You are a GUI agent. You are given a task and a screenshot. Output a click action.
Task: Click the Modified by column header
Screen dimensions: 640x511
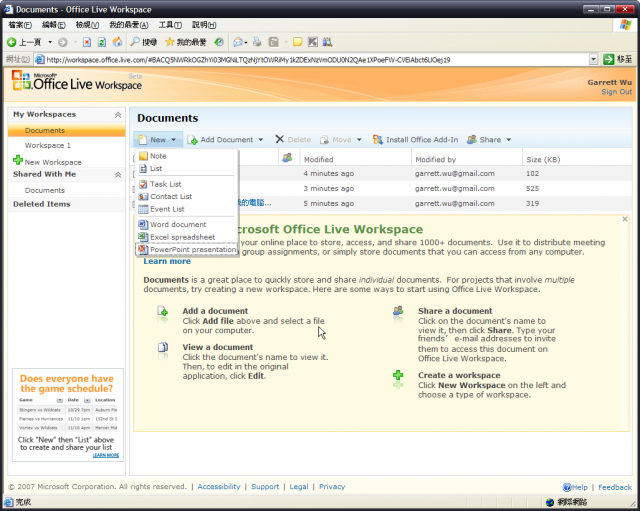[x=436, y=159]
